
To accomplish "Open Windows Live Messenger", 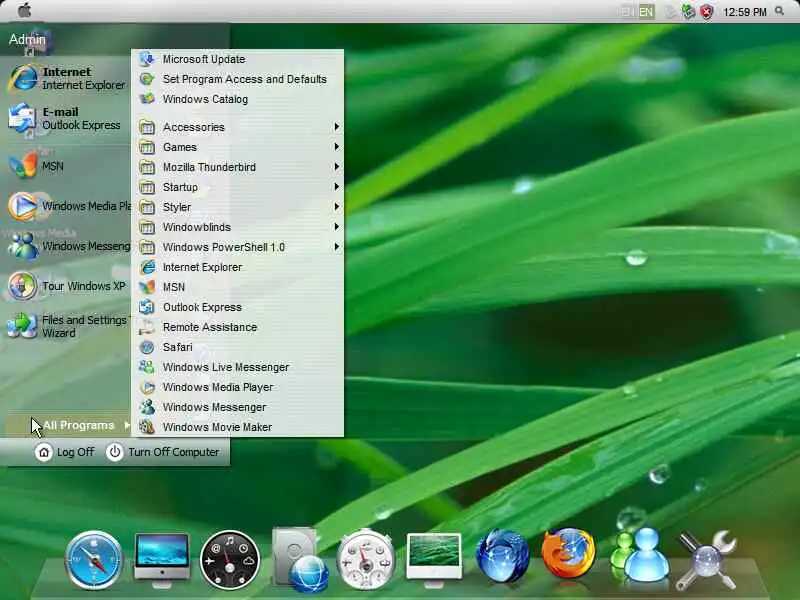I will pyautogui.click(x=238, y=367).
